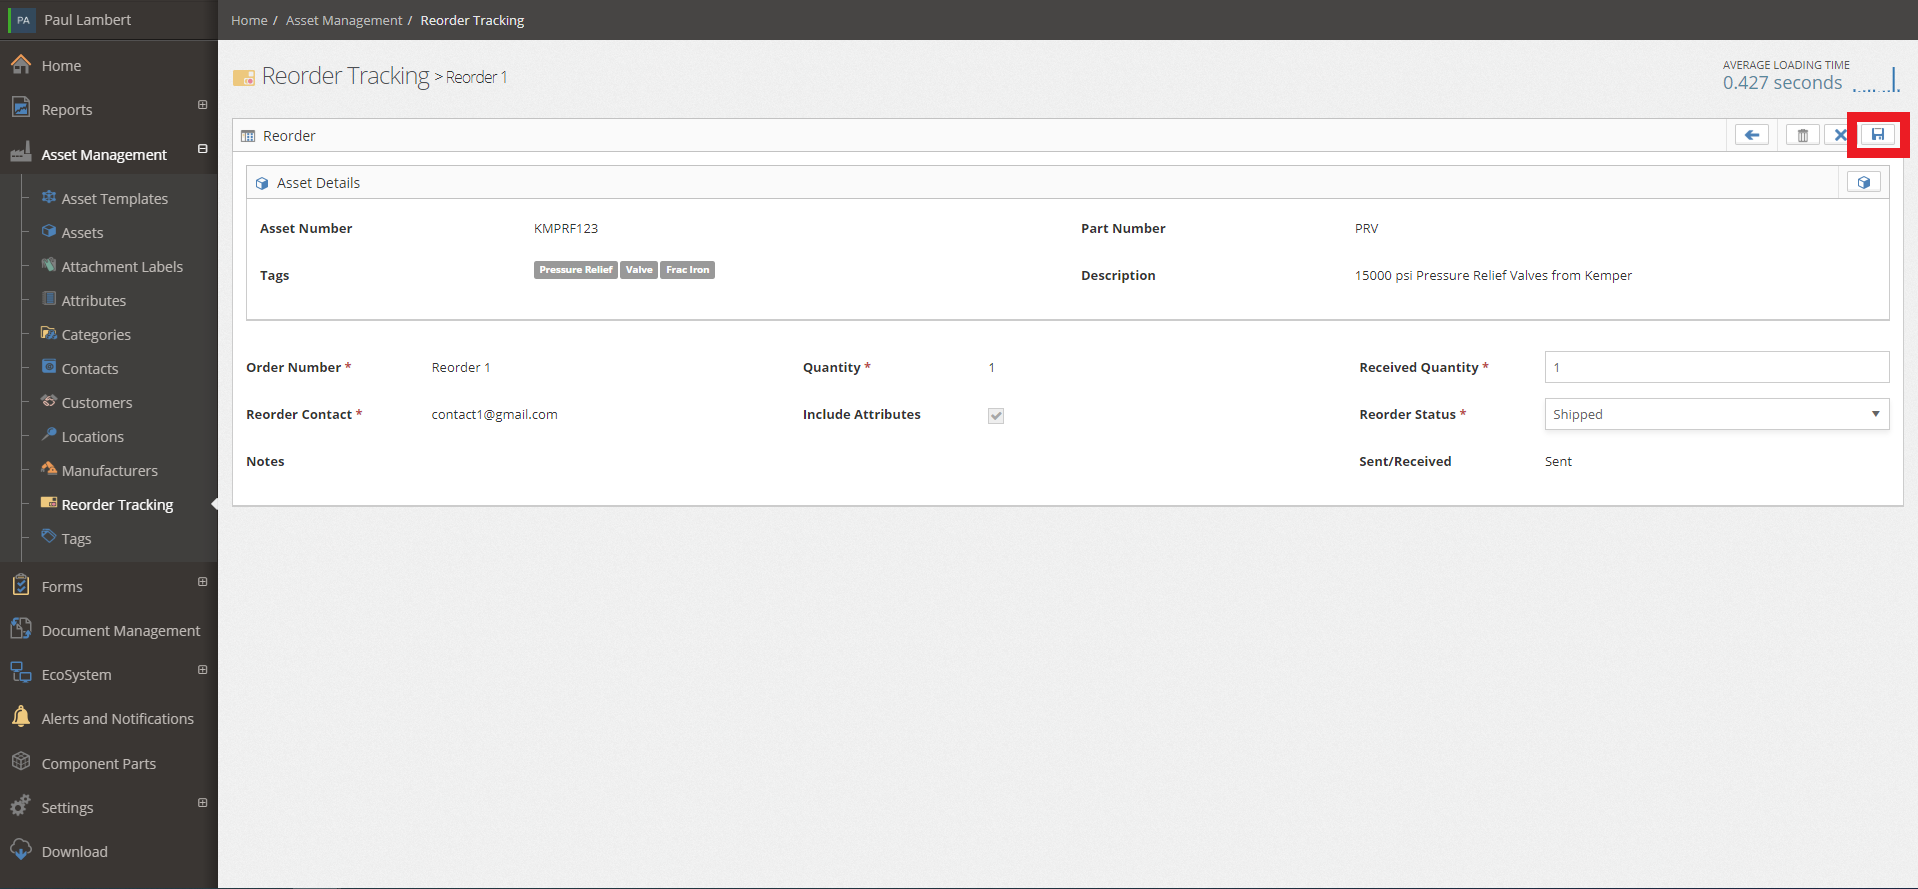Select Reorder Tracking in the sidebar
1918x889 pixels.
117,505
